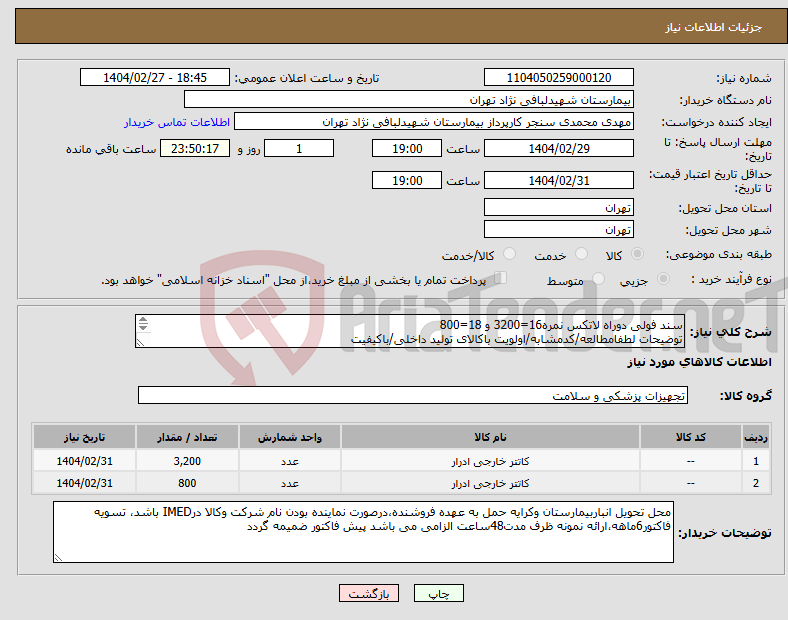Viewport: 788px width, 620px height.
Task: Select the خدمت radio button
Action: coord(581,254)
